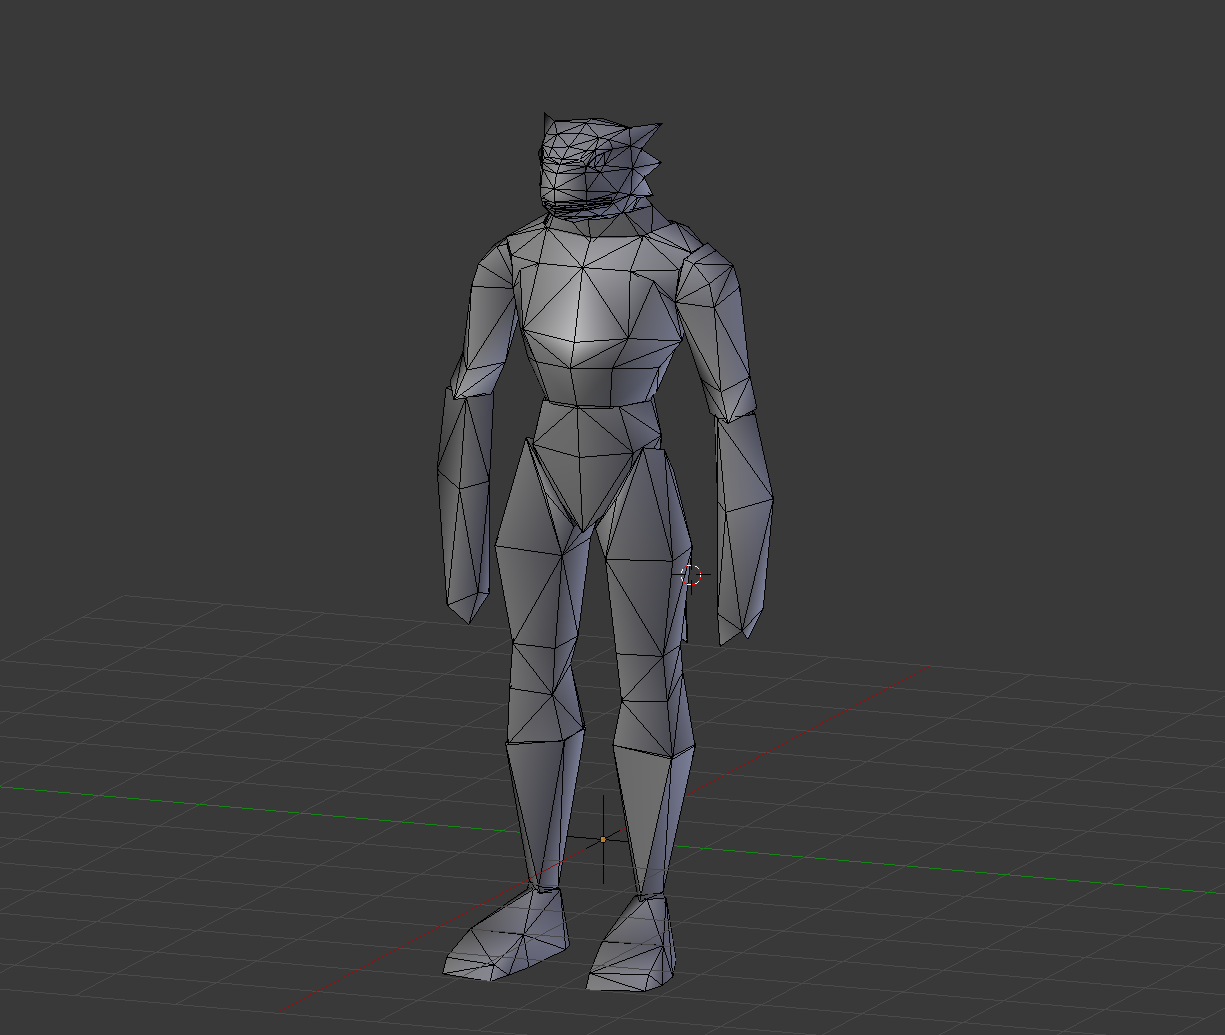The height and width of the screenshot is (1035, 1225).
Task: Click empty dark background above the model
Action: coord(600,50)
